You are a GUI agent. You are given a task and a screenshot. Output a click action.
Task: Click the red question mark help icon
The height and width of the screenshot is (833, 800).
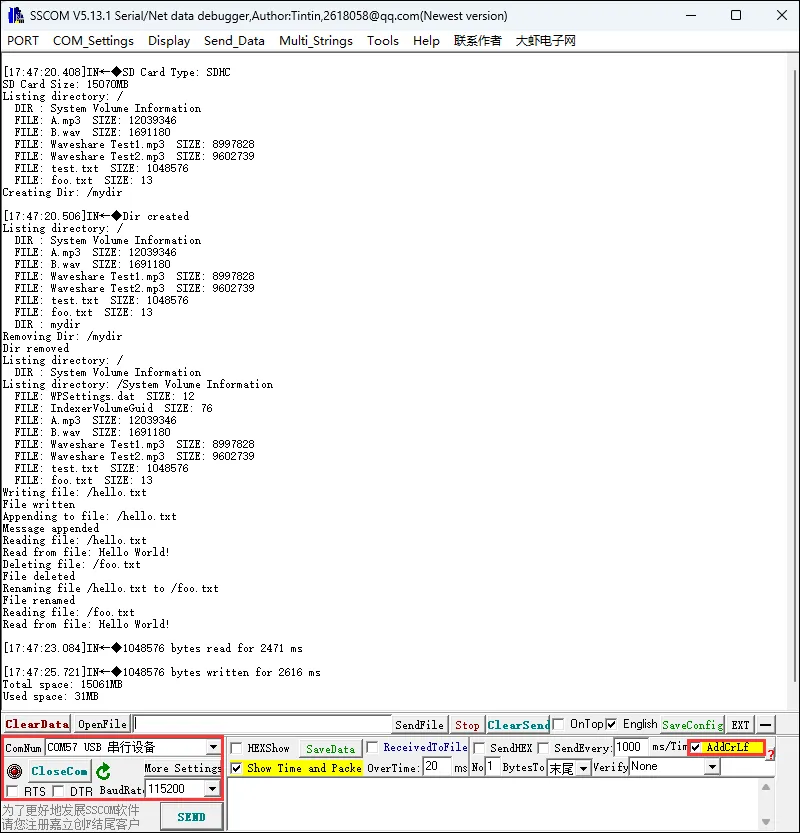770,754
